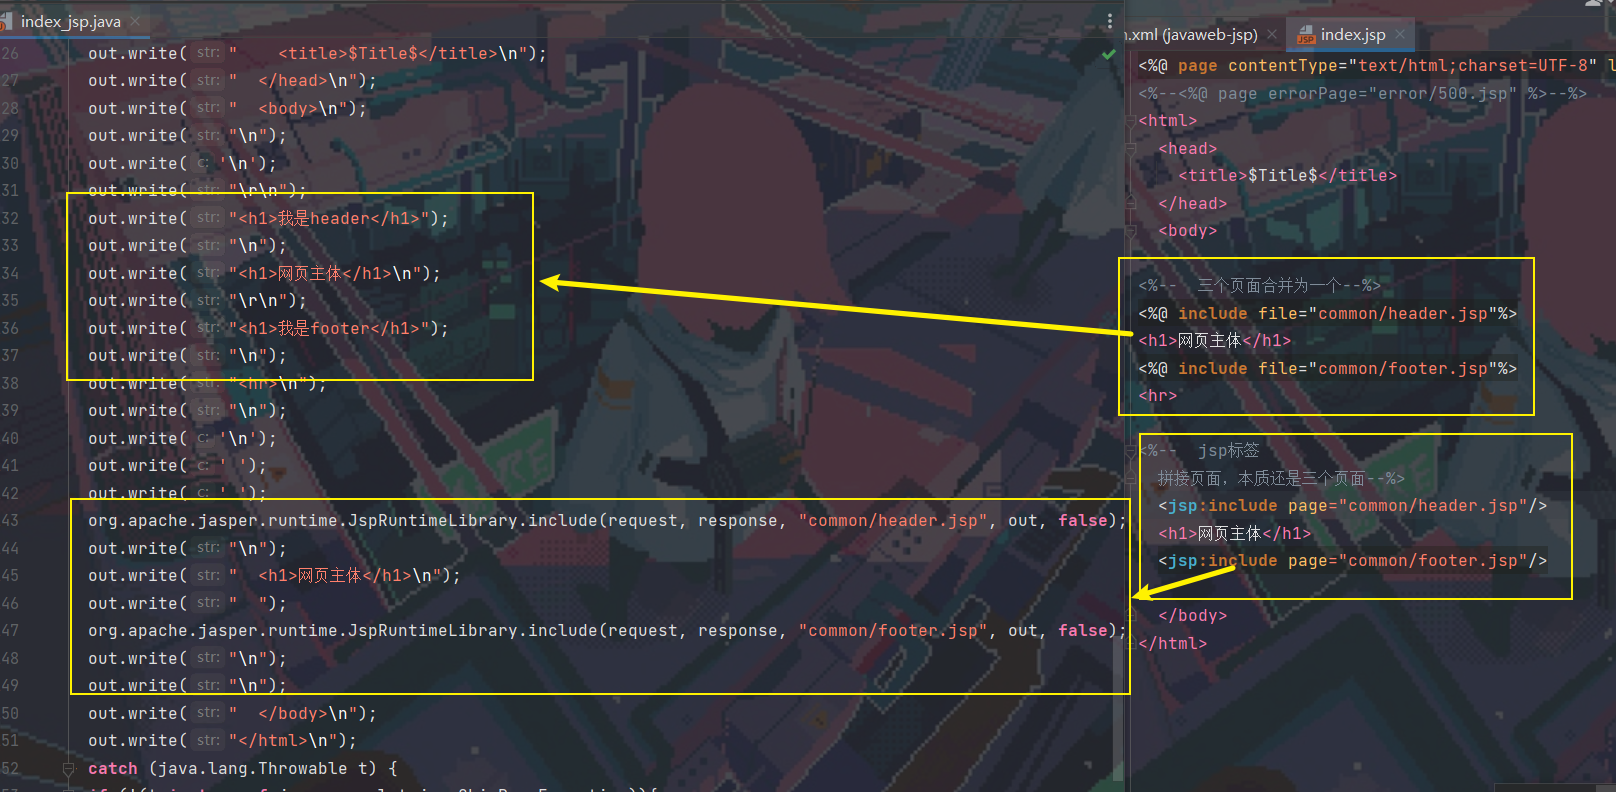This screenshot has height=792, width=1616.
Task: Click fold marker beside </html> closing tag
Action: coord(1132,644)
